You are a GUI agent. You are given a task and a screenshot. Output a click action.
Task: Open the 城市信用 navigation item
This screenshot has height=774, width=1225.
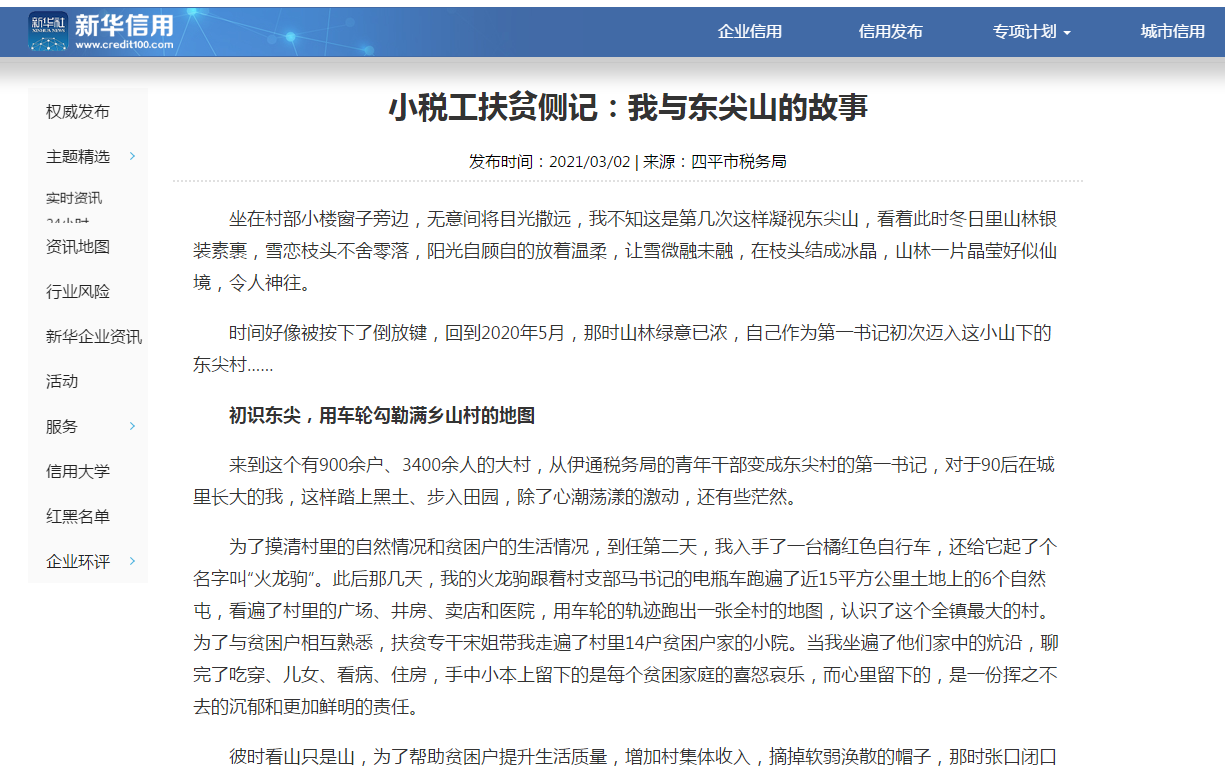[1172, 32]
